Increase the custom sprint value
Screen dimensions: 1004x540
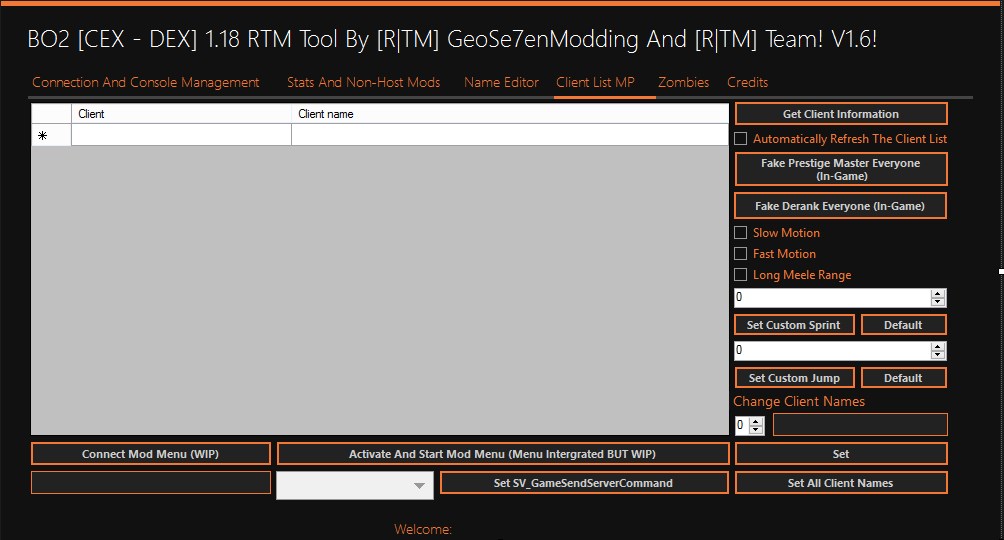tap(938, 293)
